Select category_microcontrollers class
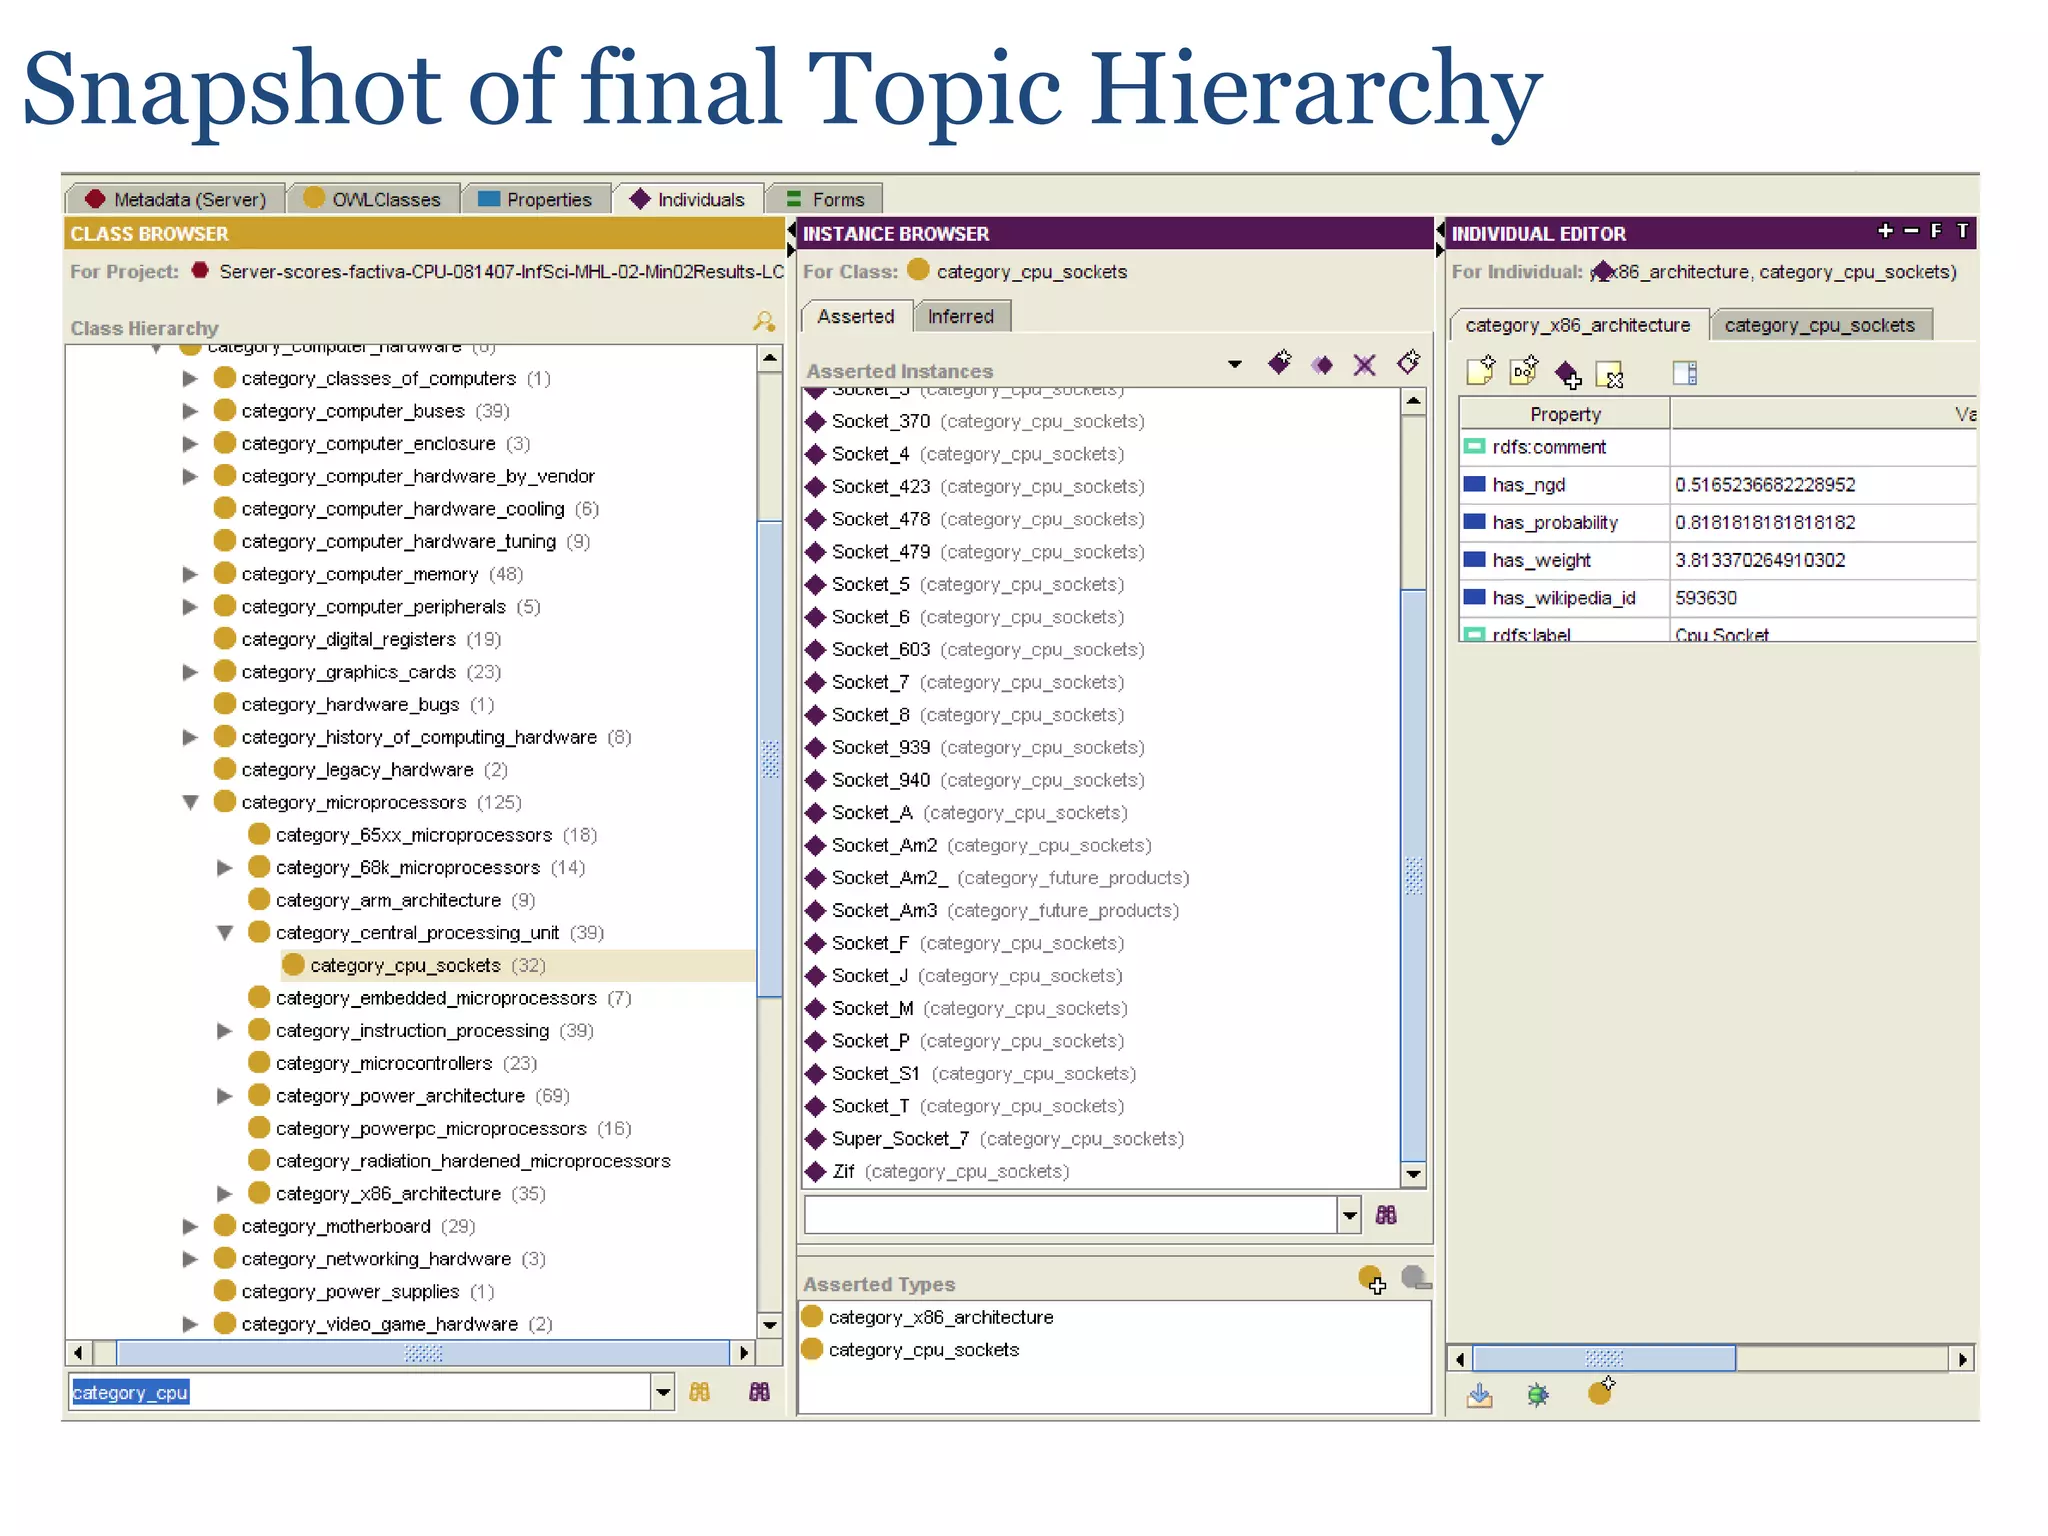2048x1536 pixels. [x=384, y=1063]
